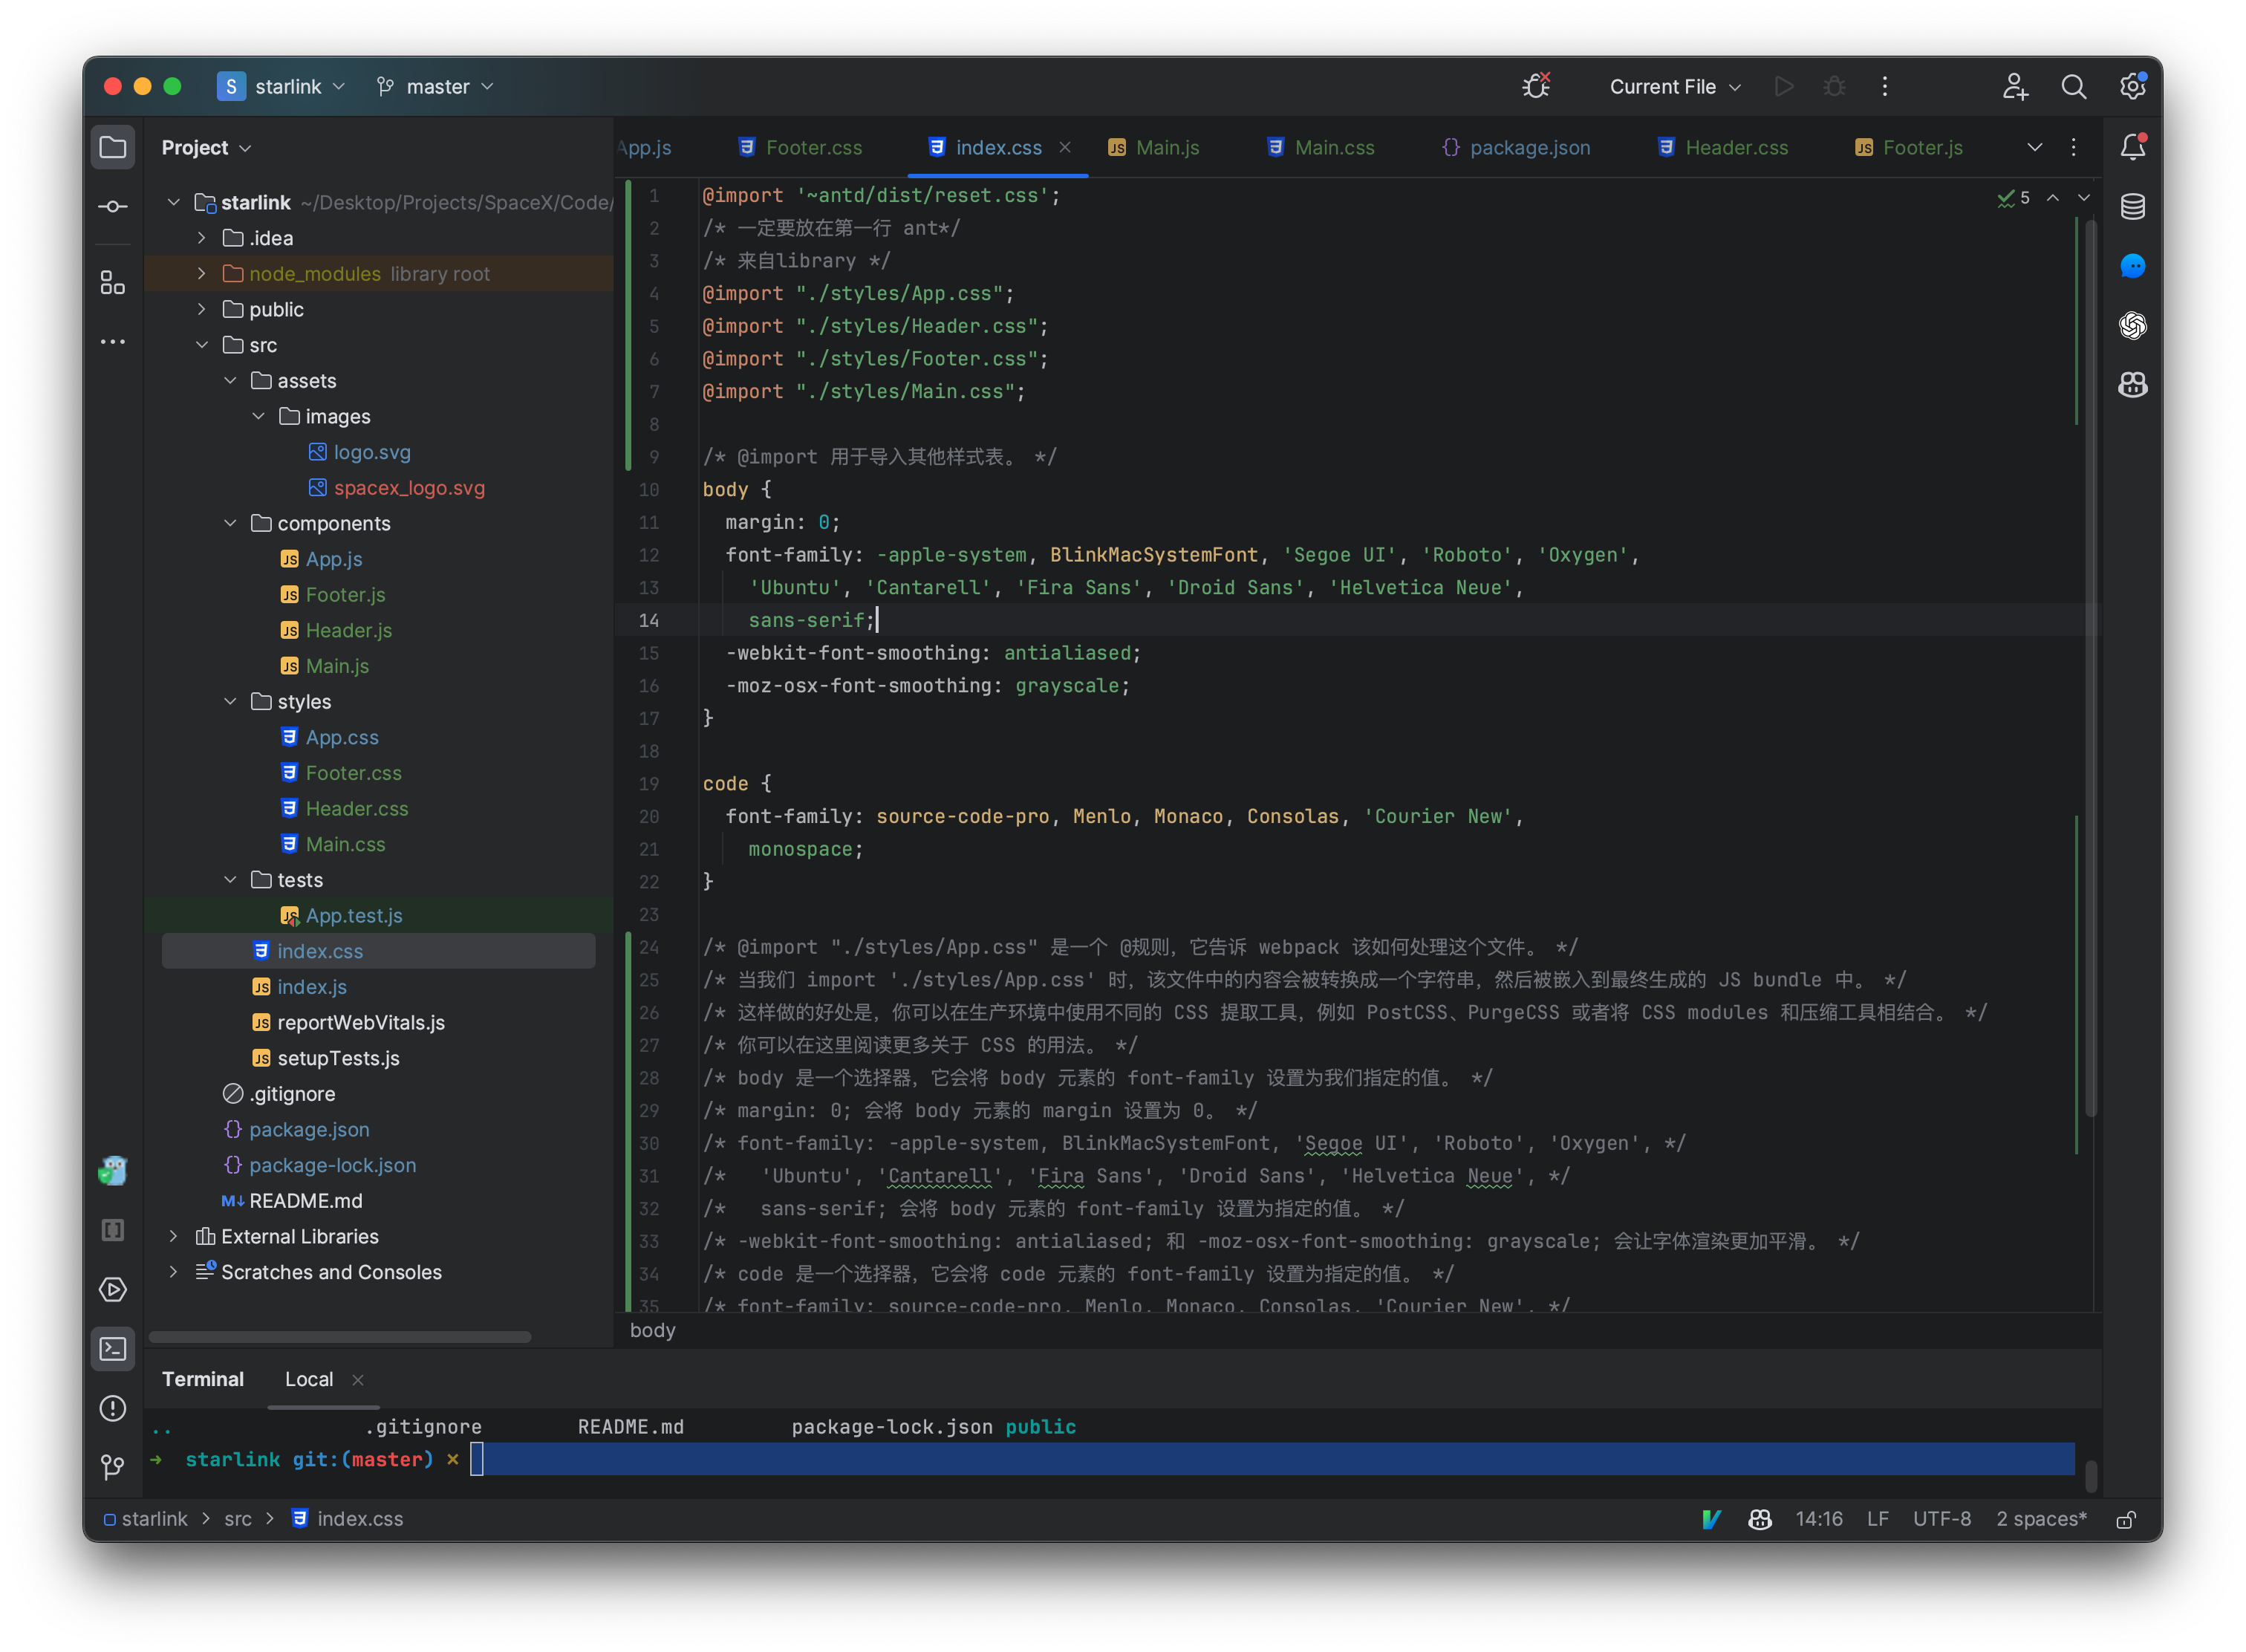
Task: Open the Current File run configuration dropdown
Action: click(x=1674, y=87)
